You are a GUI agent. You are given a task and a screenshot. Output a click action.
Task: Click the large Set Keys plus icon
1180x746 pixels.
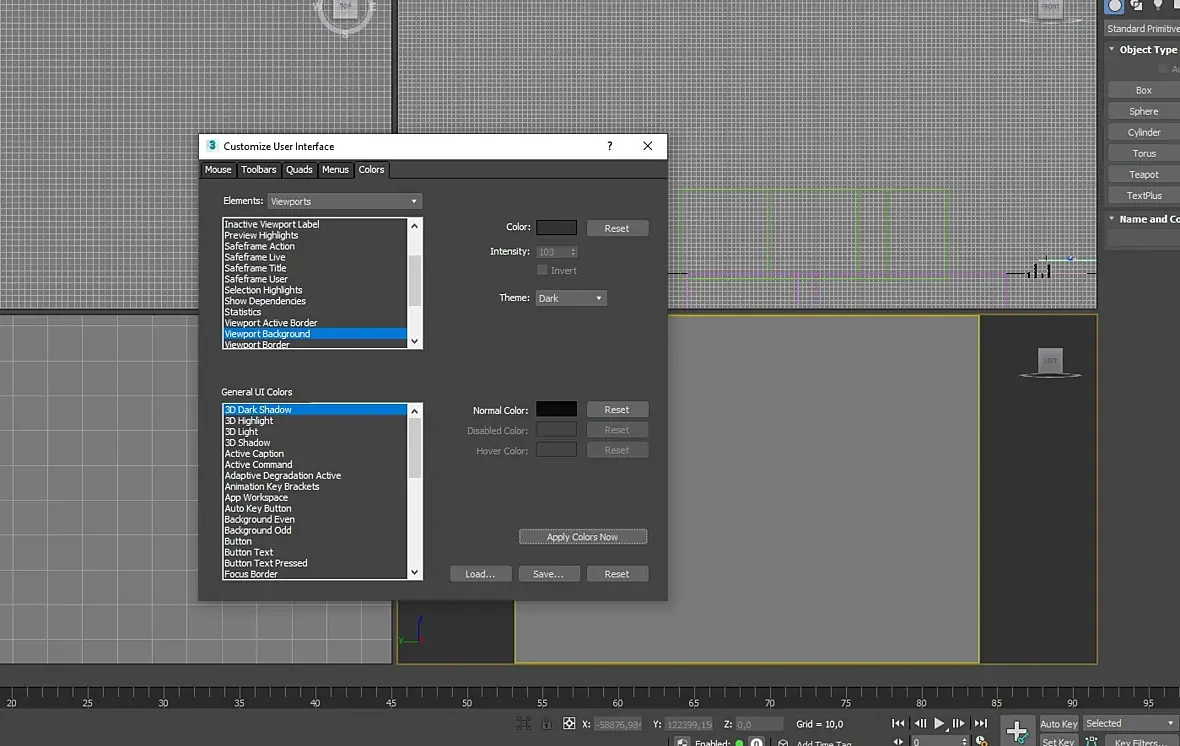click(x=1017, y=731)
